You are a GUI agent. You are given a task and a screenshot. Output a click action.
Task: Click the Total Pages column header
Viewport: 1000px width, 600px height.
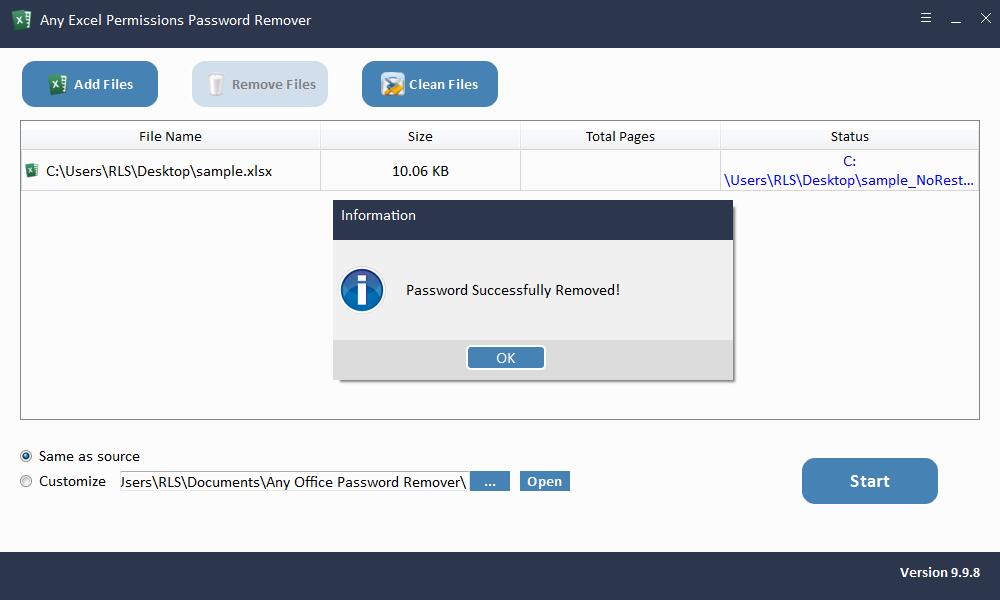point(620,136)
